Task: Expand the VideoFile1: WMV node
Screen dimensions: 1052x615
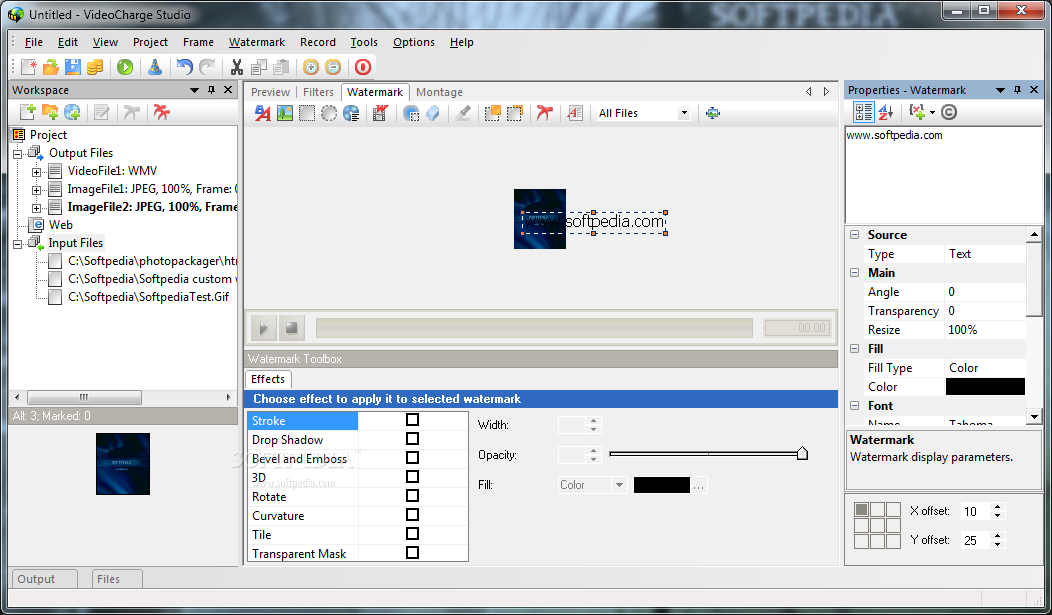Action: coord(36,172)
